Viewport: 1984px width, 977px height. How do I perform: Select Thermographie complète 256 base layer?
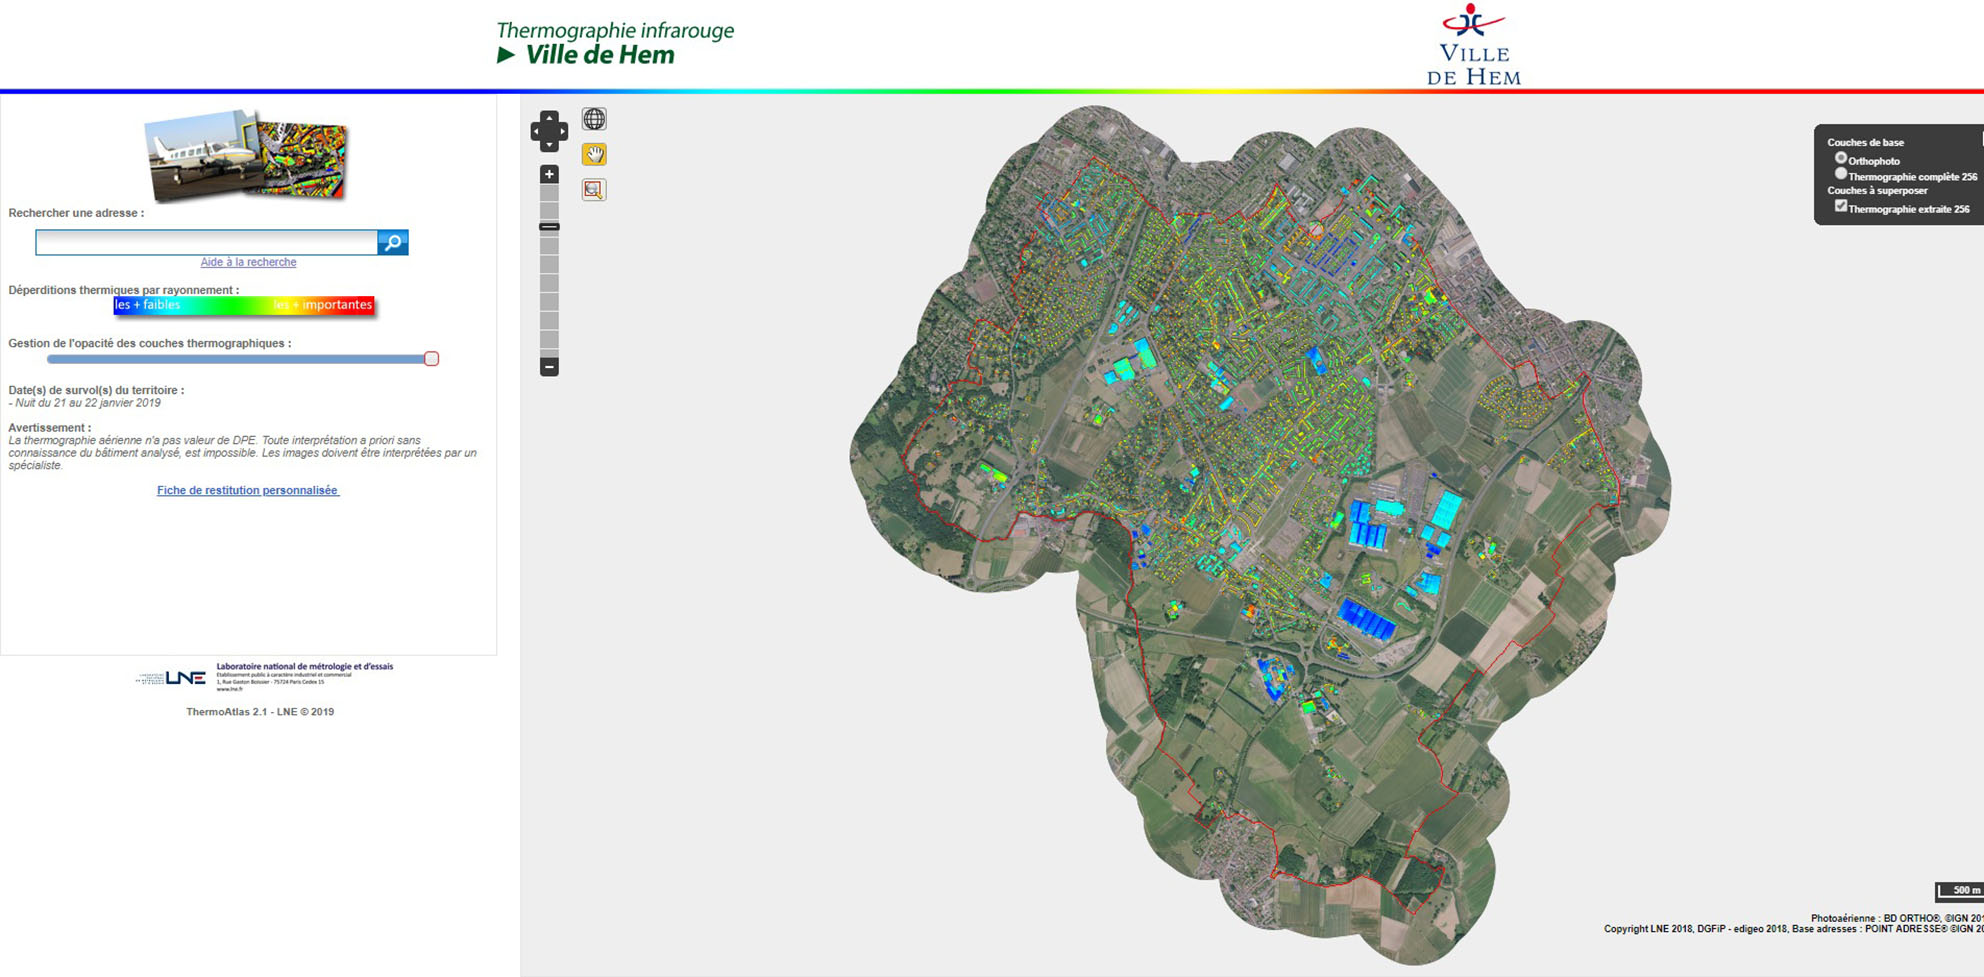coord(1840,174)
